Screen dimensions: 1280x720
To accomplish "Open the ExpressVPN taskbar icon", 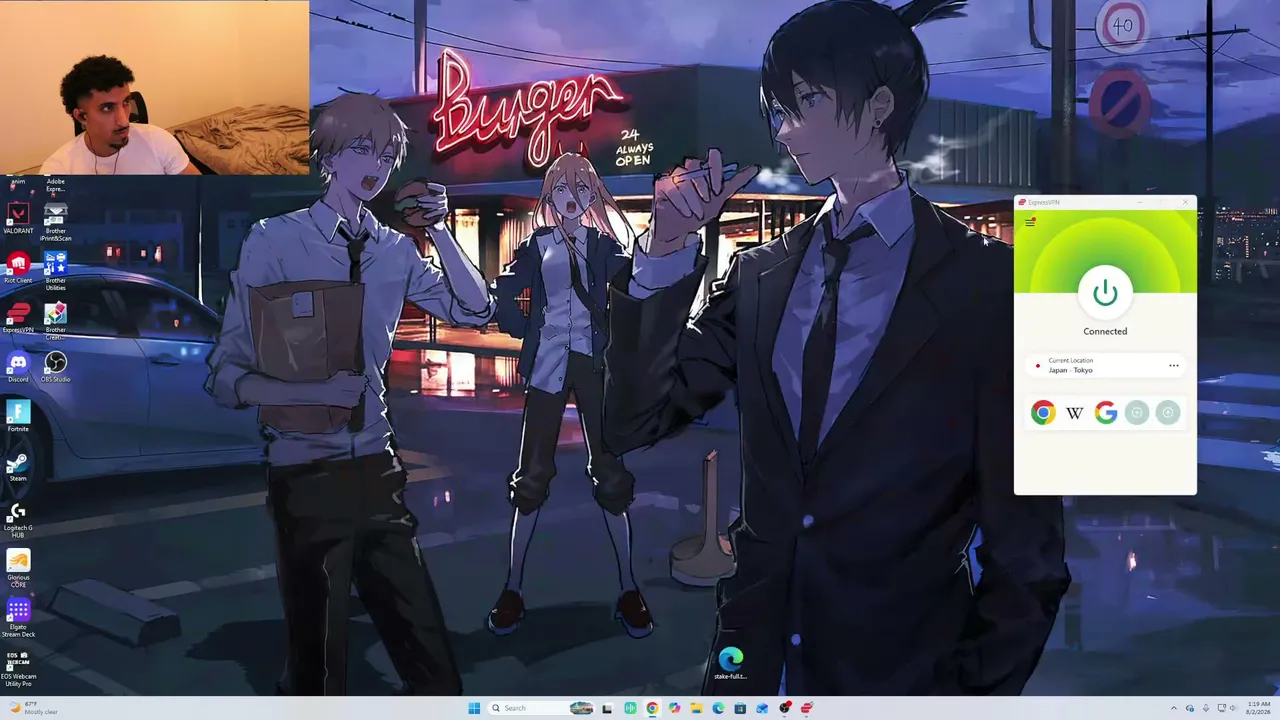I will click(806, 708).
